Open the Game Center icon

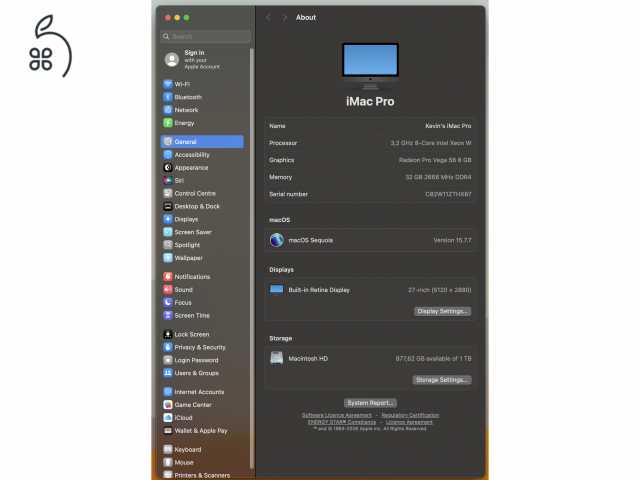pos(168,405)
